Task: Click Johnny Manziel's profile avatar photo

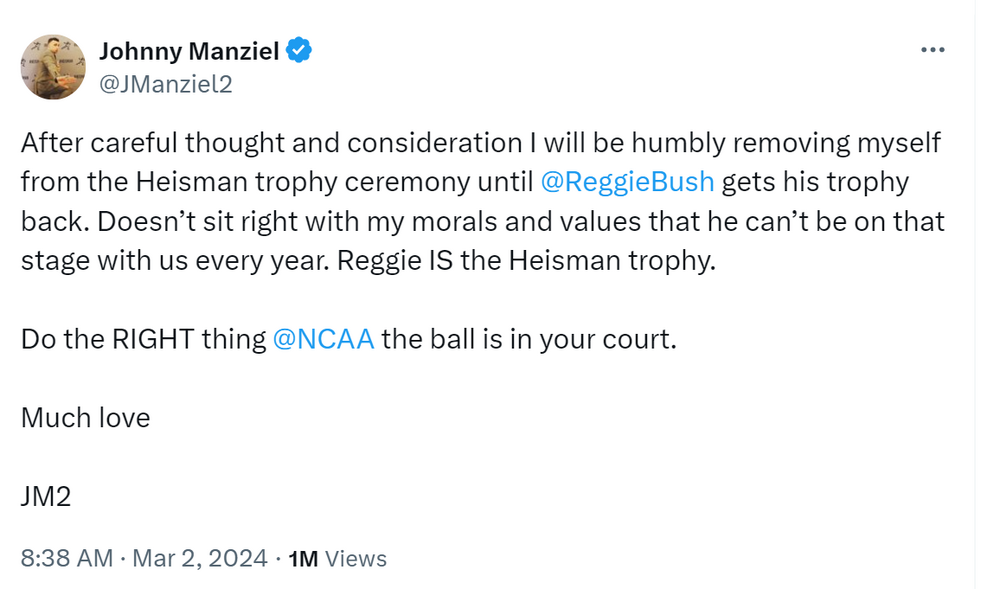Action: 53,67
